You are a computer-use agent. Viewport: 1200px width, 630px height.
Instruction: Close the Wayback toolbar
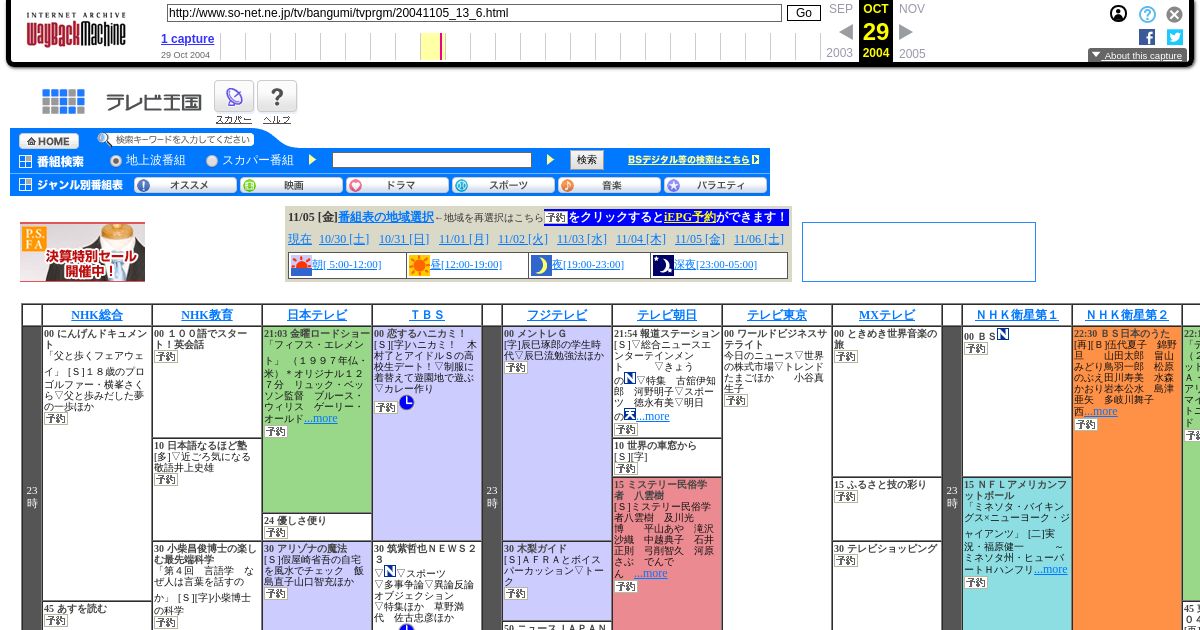(x=1175, y=14)
